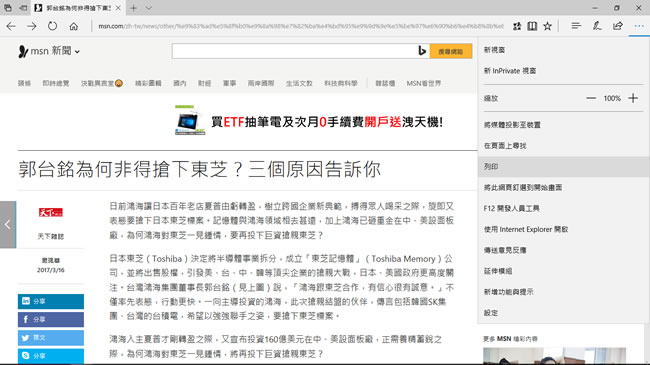Go back to previous page
The image size is (650, 365).
click(11, 26)
